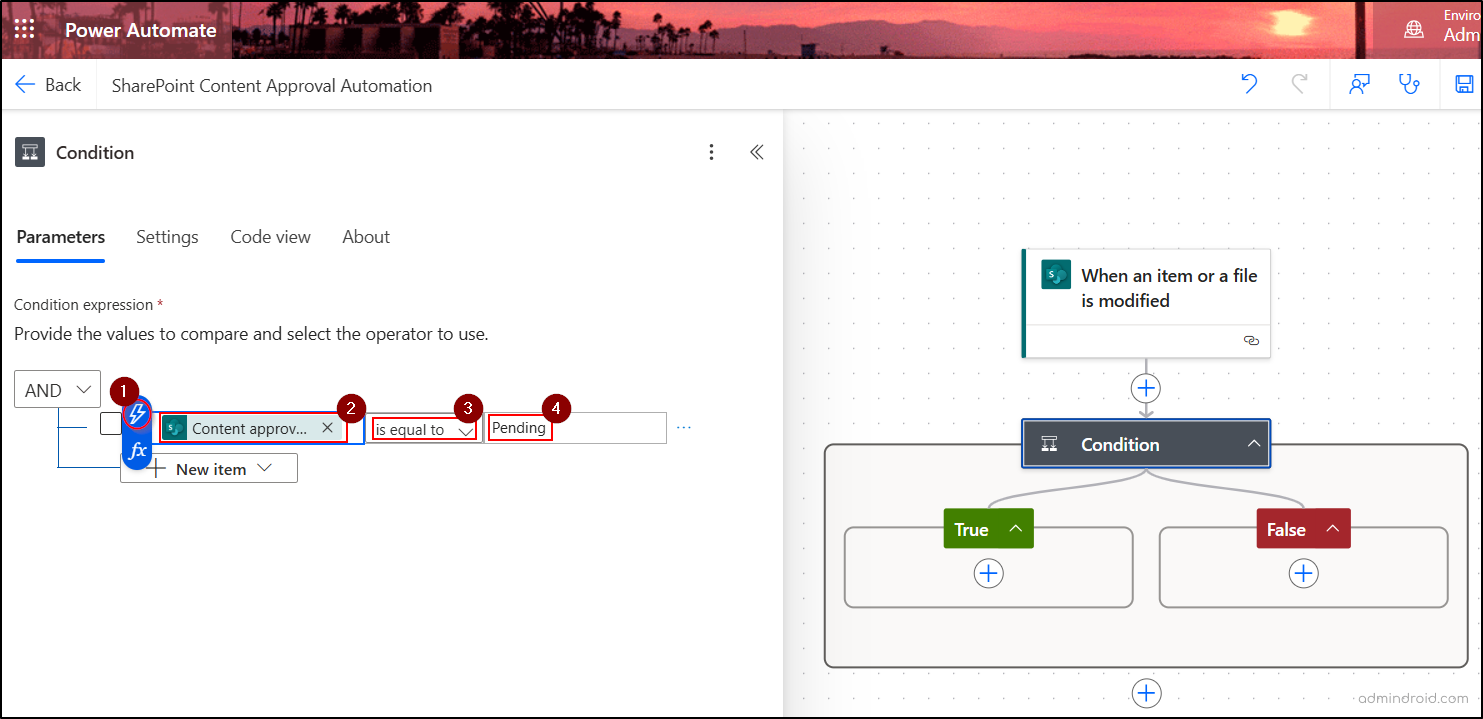1483x719 pixels.
Task: Open the three-dot menu in Condition panel
Action: (x=711, y=152)
